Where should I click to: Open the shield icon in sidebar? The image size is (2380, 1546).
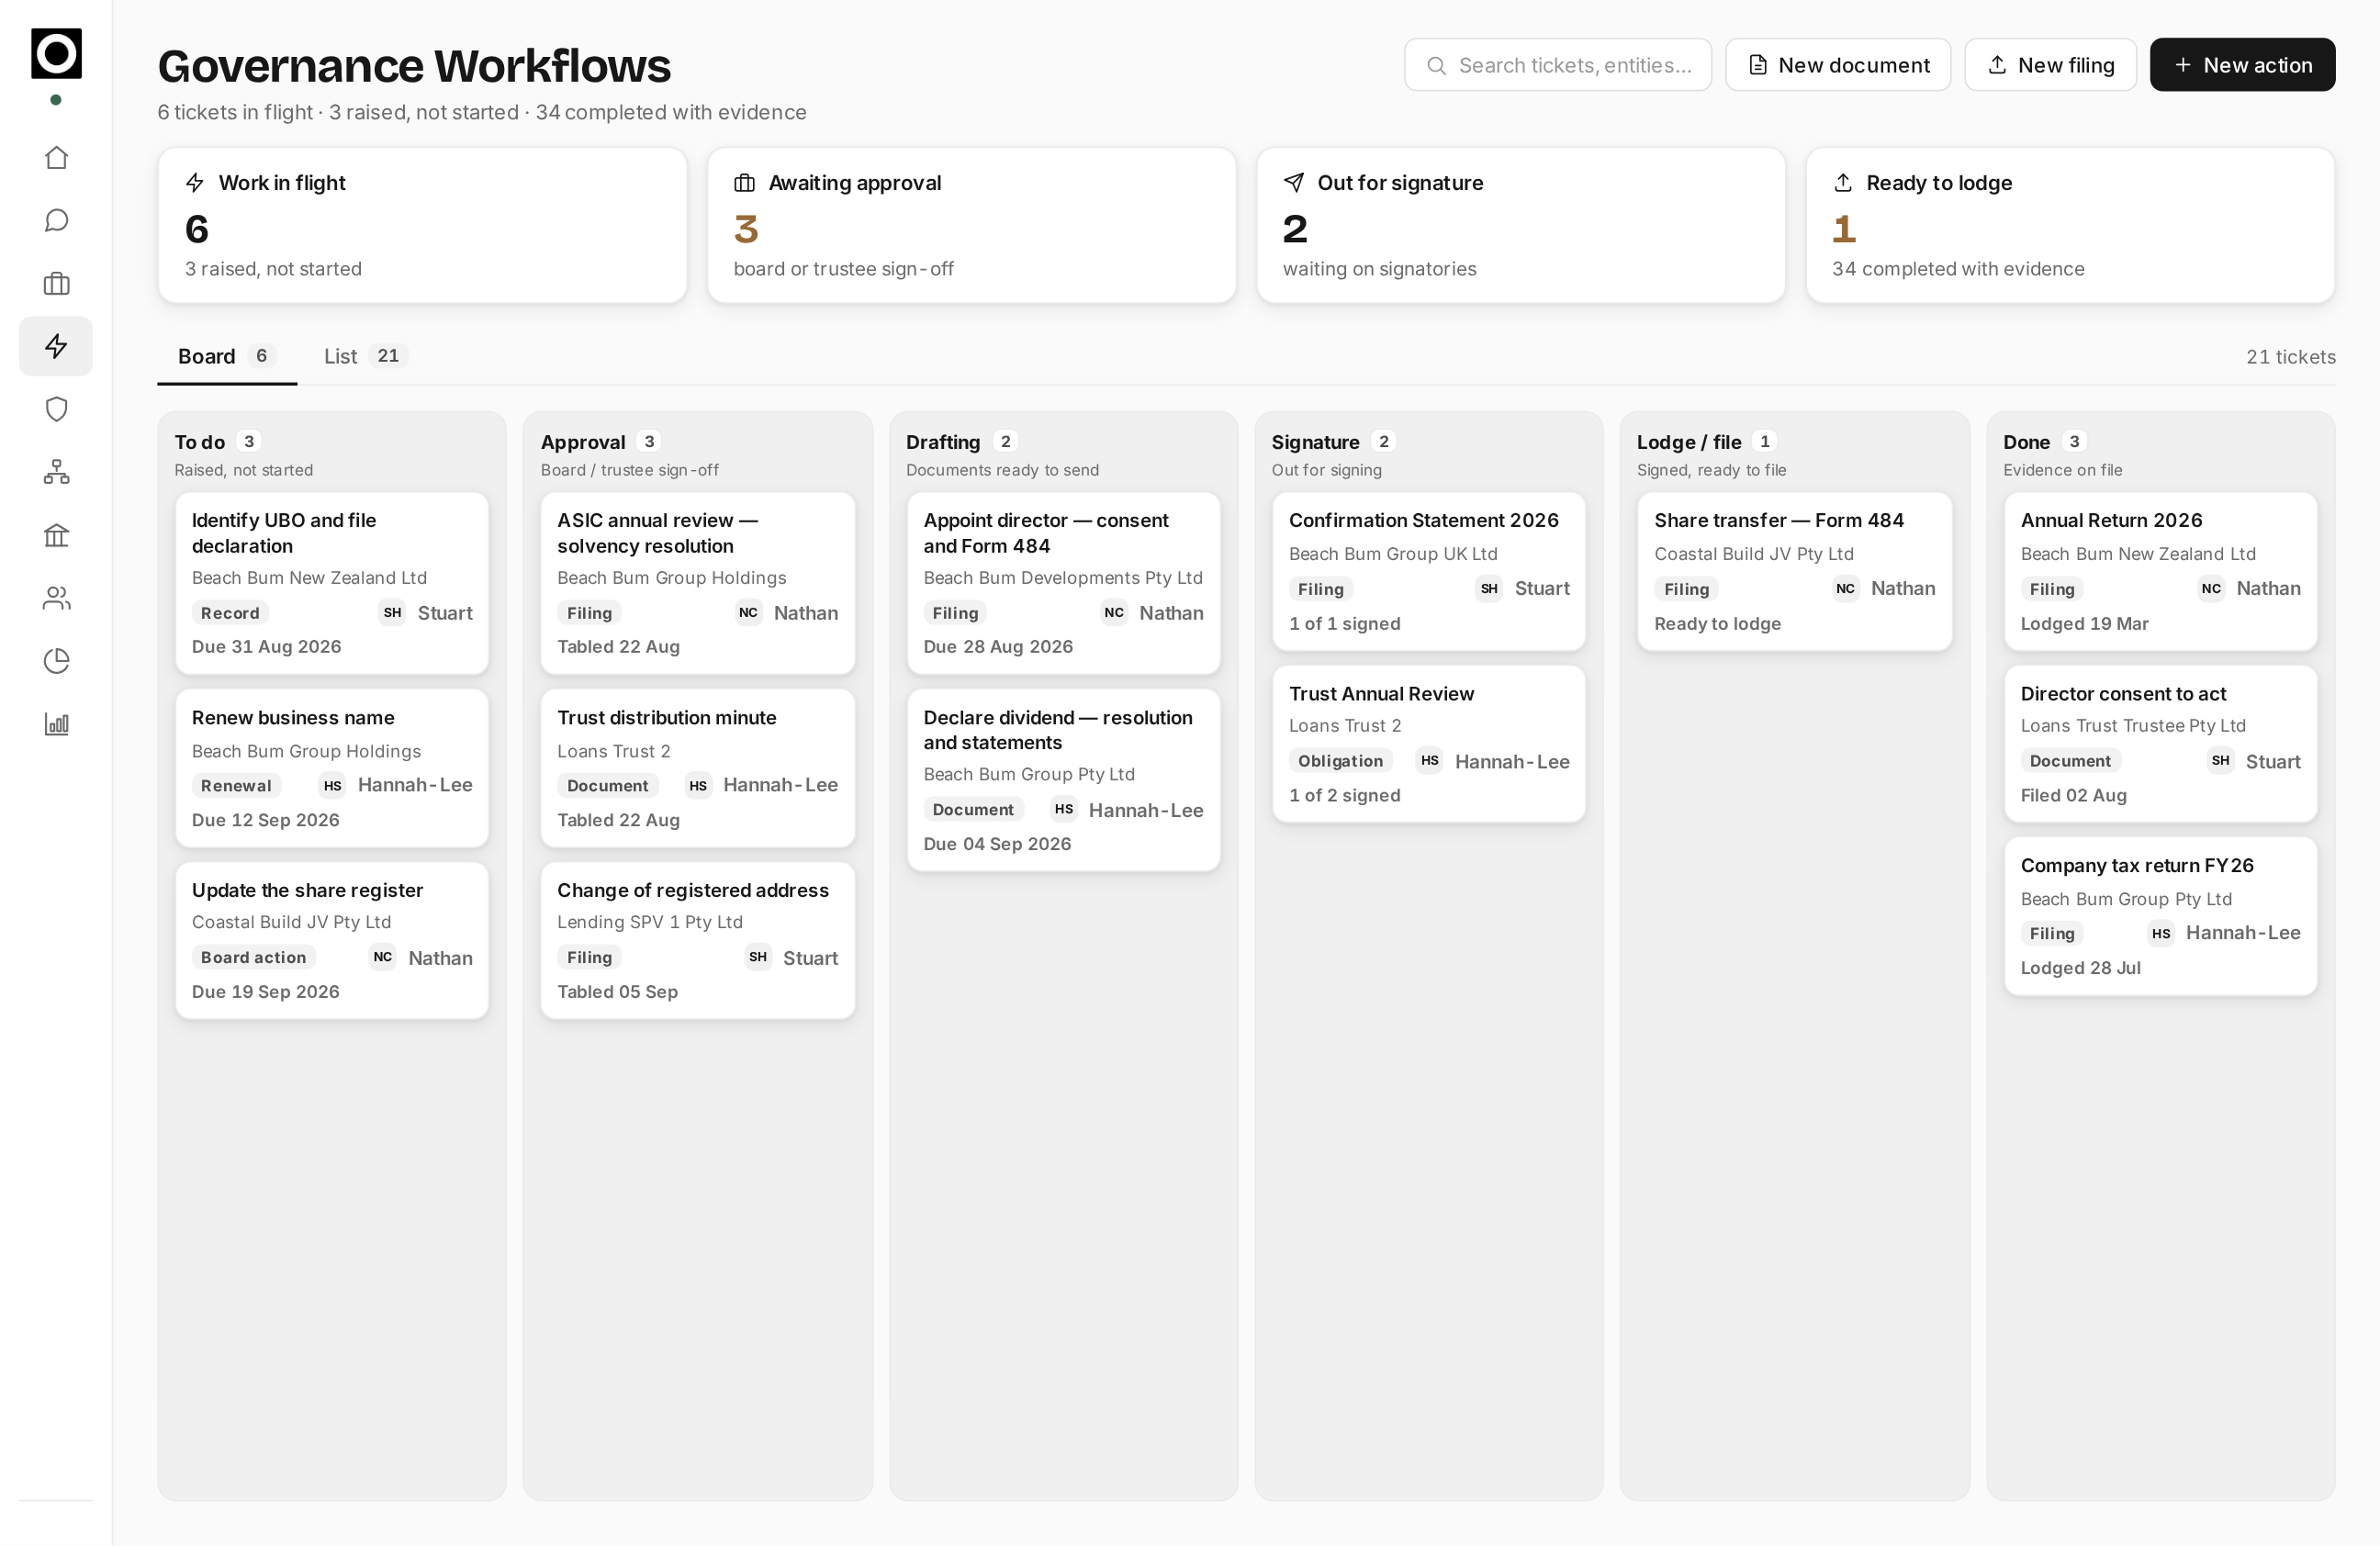click(56, 409)
